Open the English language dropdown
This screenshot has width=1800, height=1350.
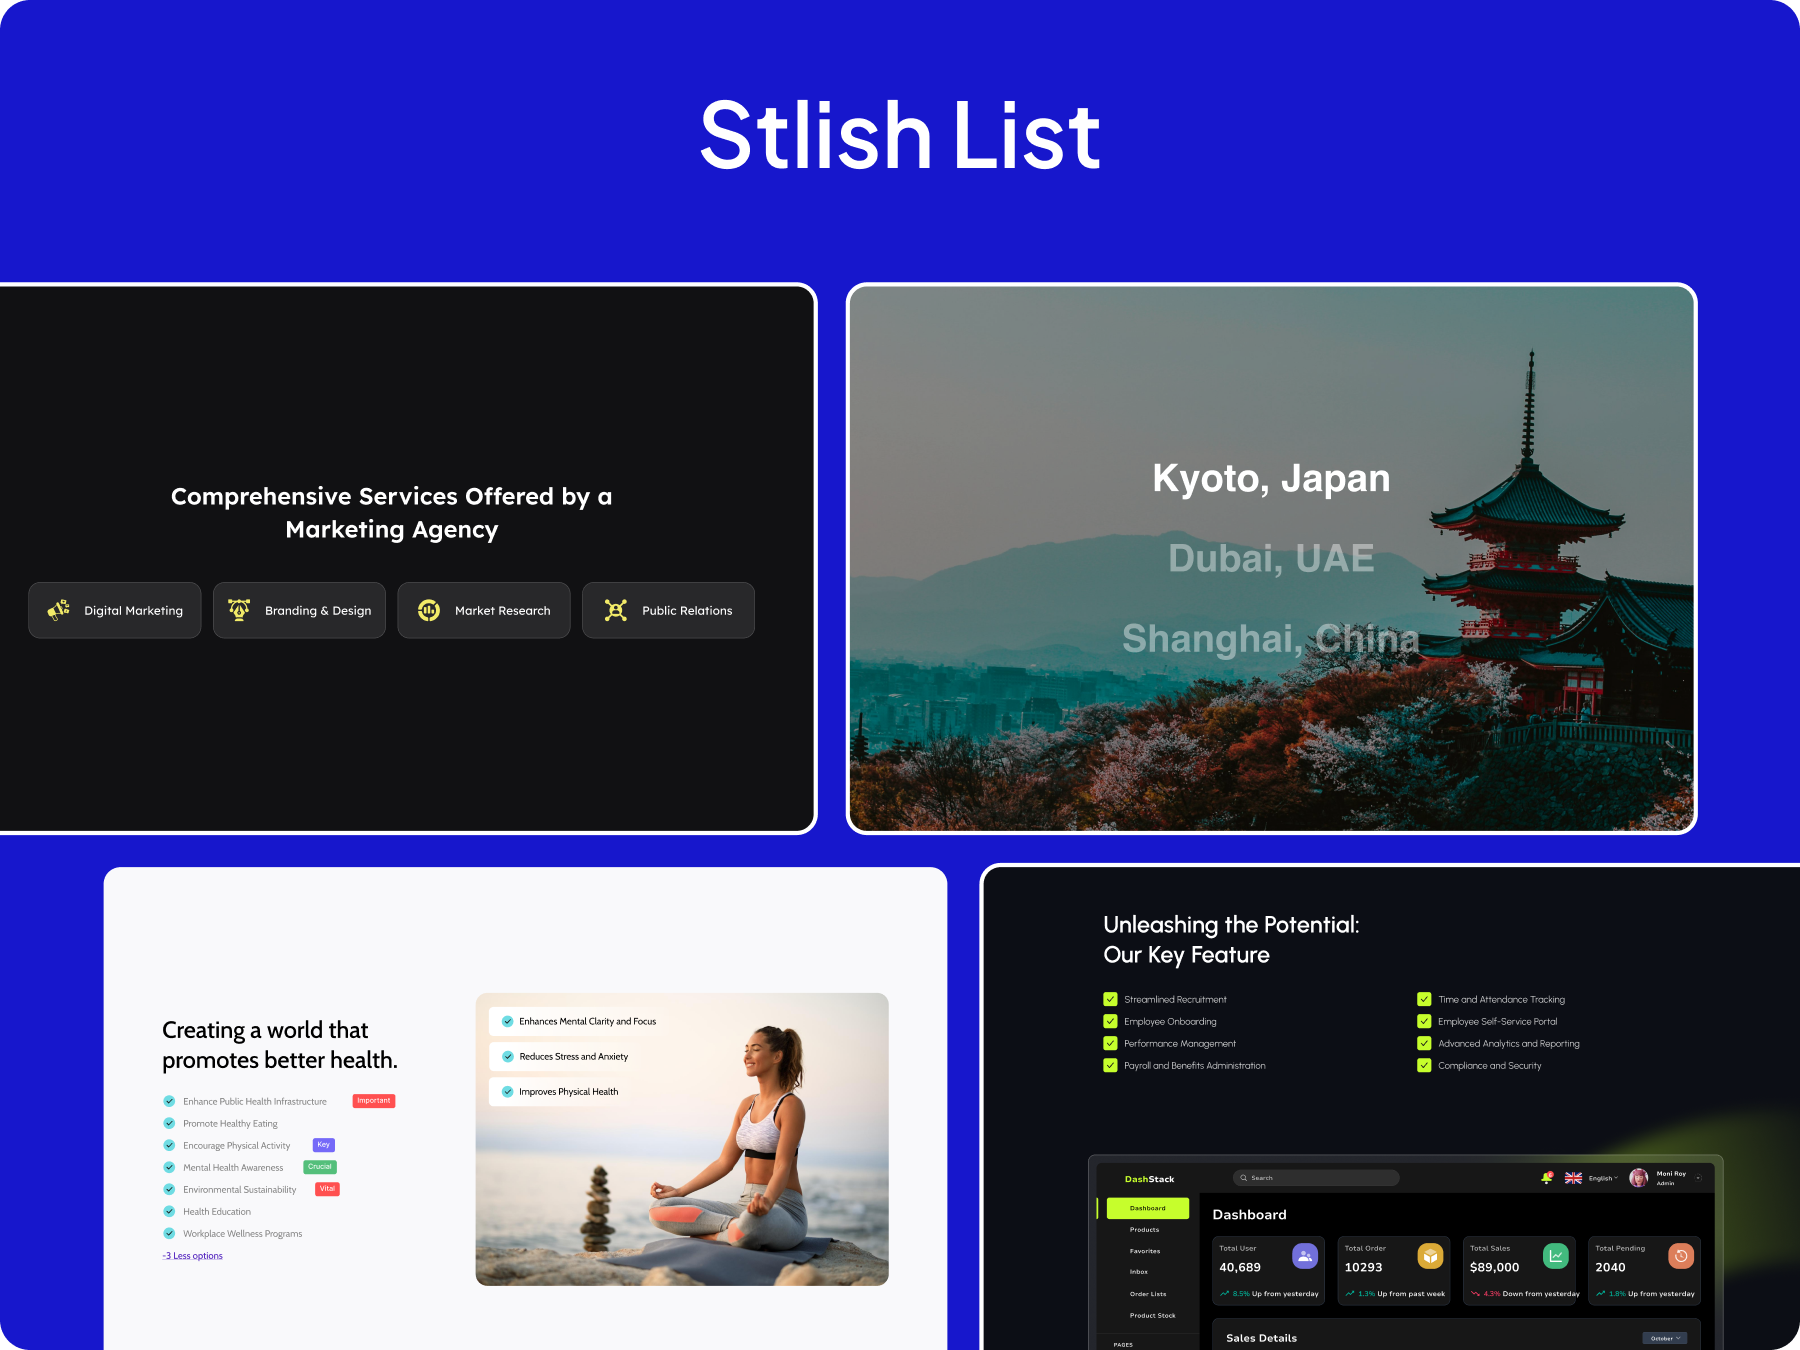click(1602, 1177)
